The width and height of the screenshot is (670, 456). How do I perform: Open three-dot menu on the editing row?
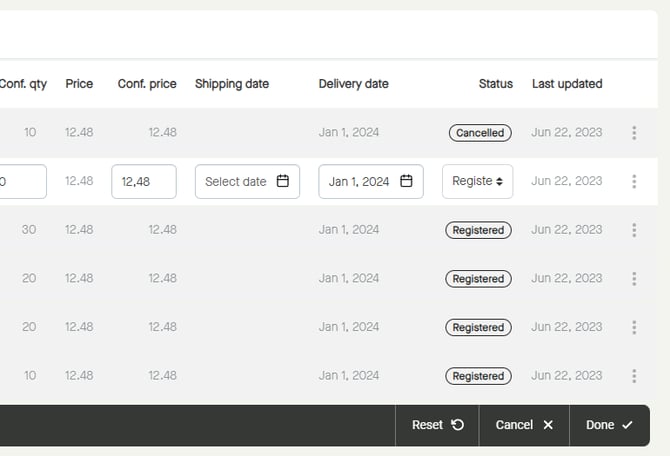(x=634, y=181)
